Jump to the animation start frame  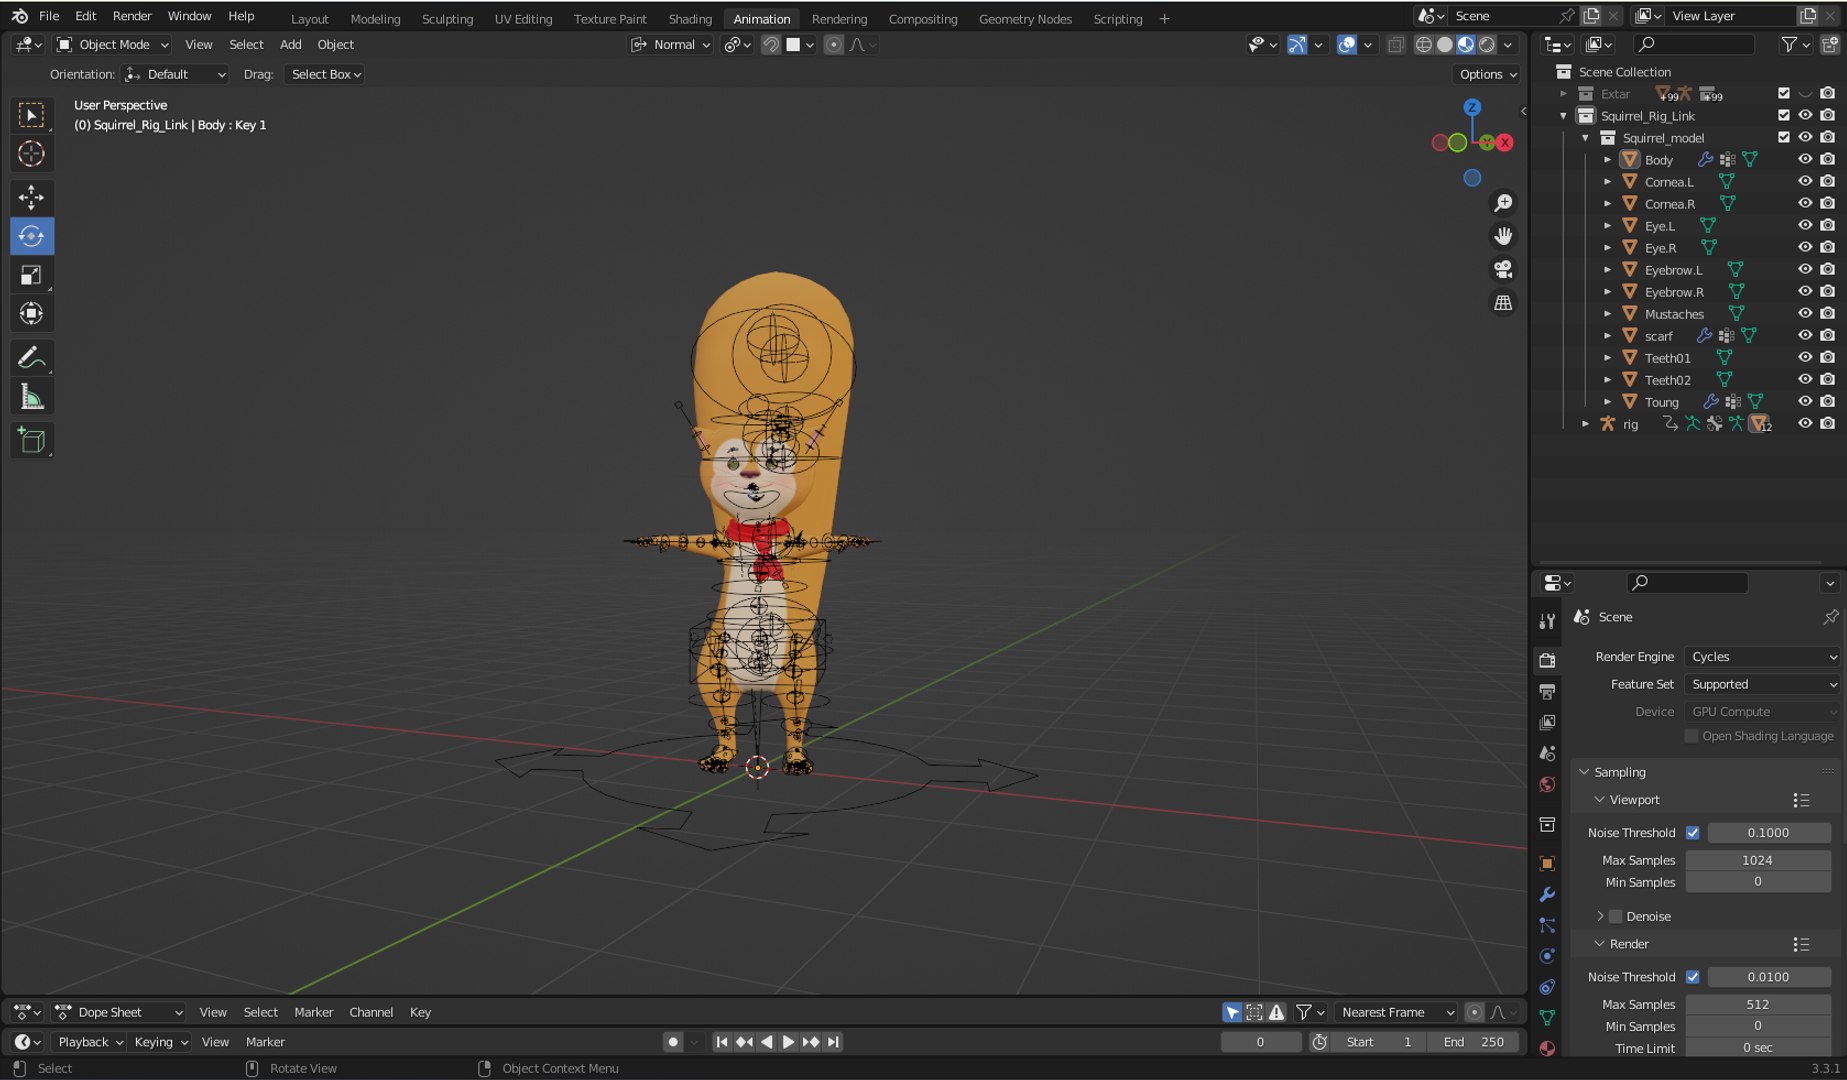[x=722, y=1042]
